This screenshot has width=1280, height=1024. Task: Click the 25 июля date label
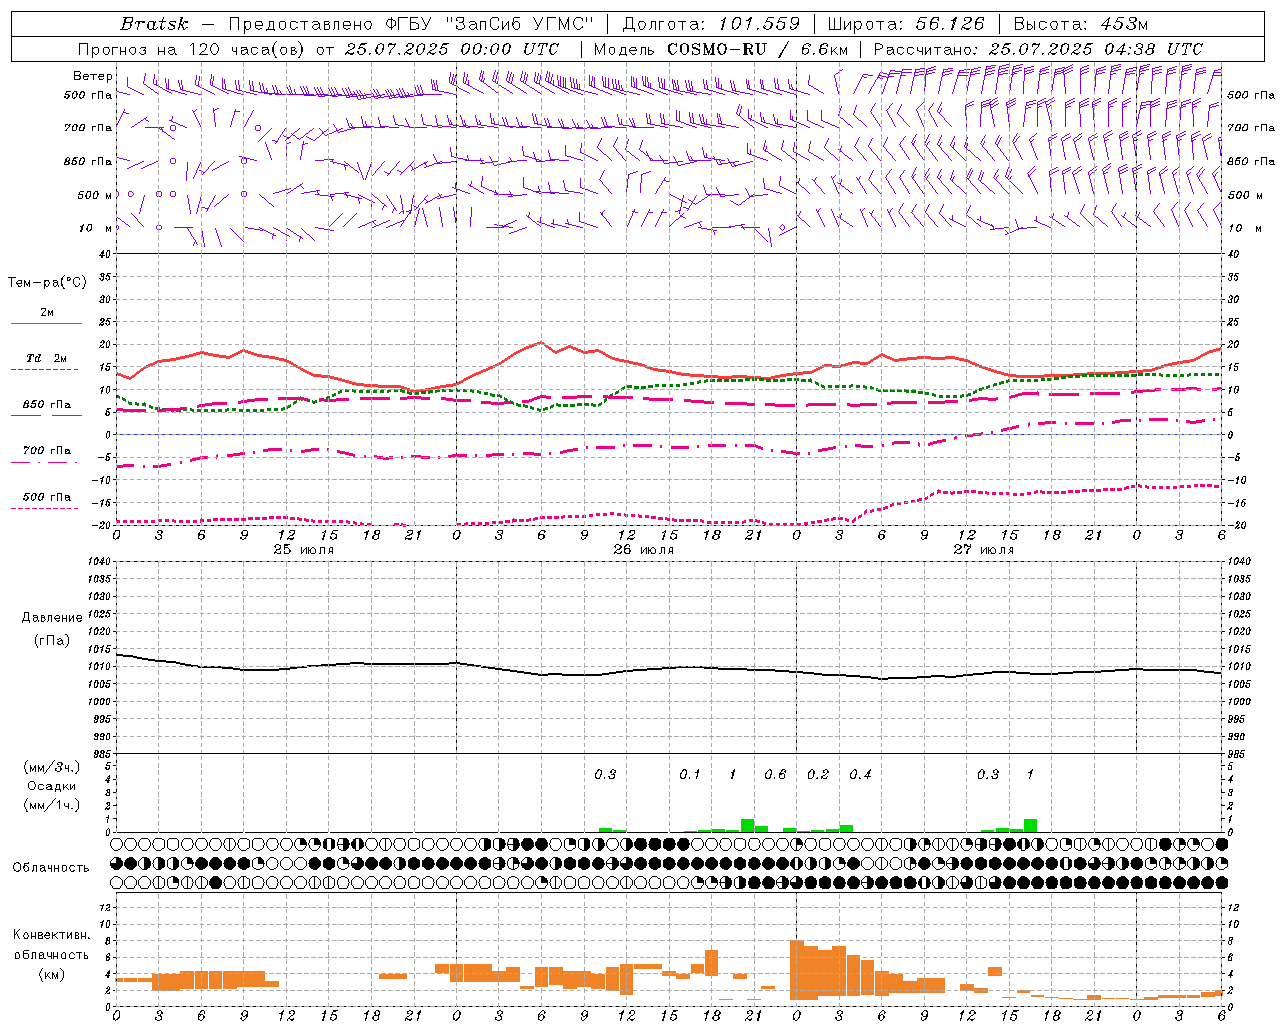[x=304, y=550]
